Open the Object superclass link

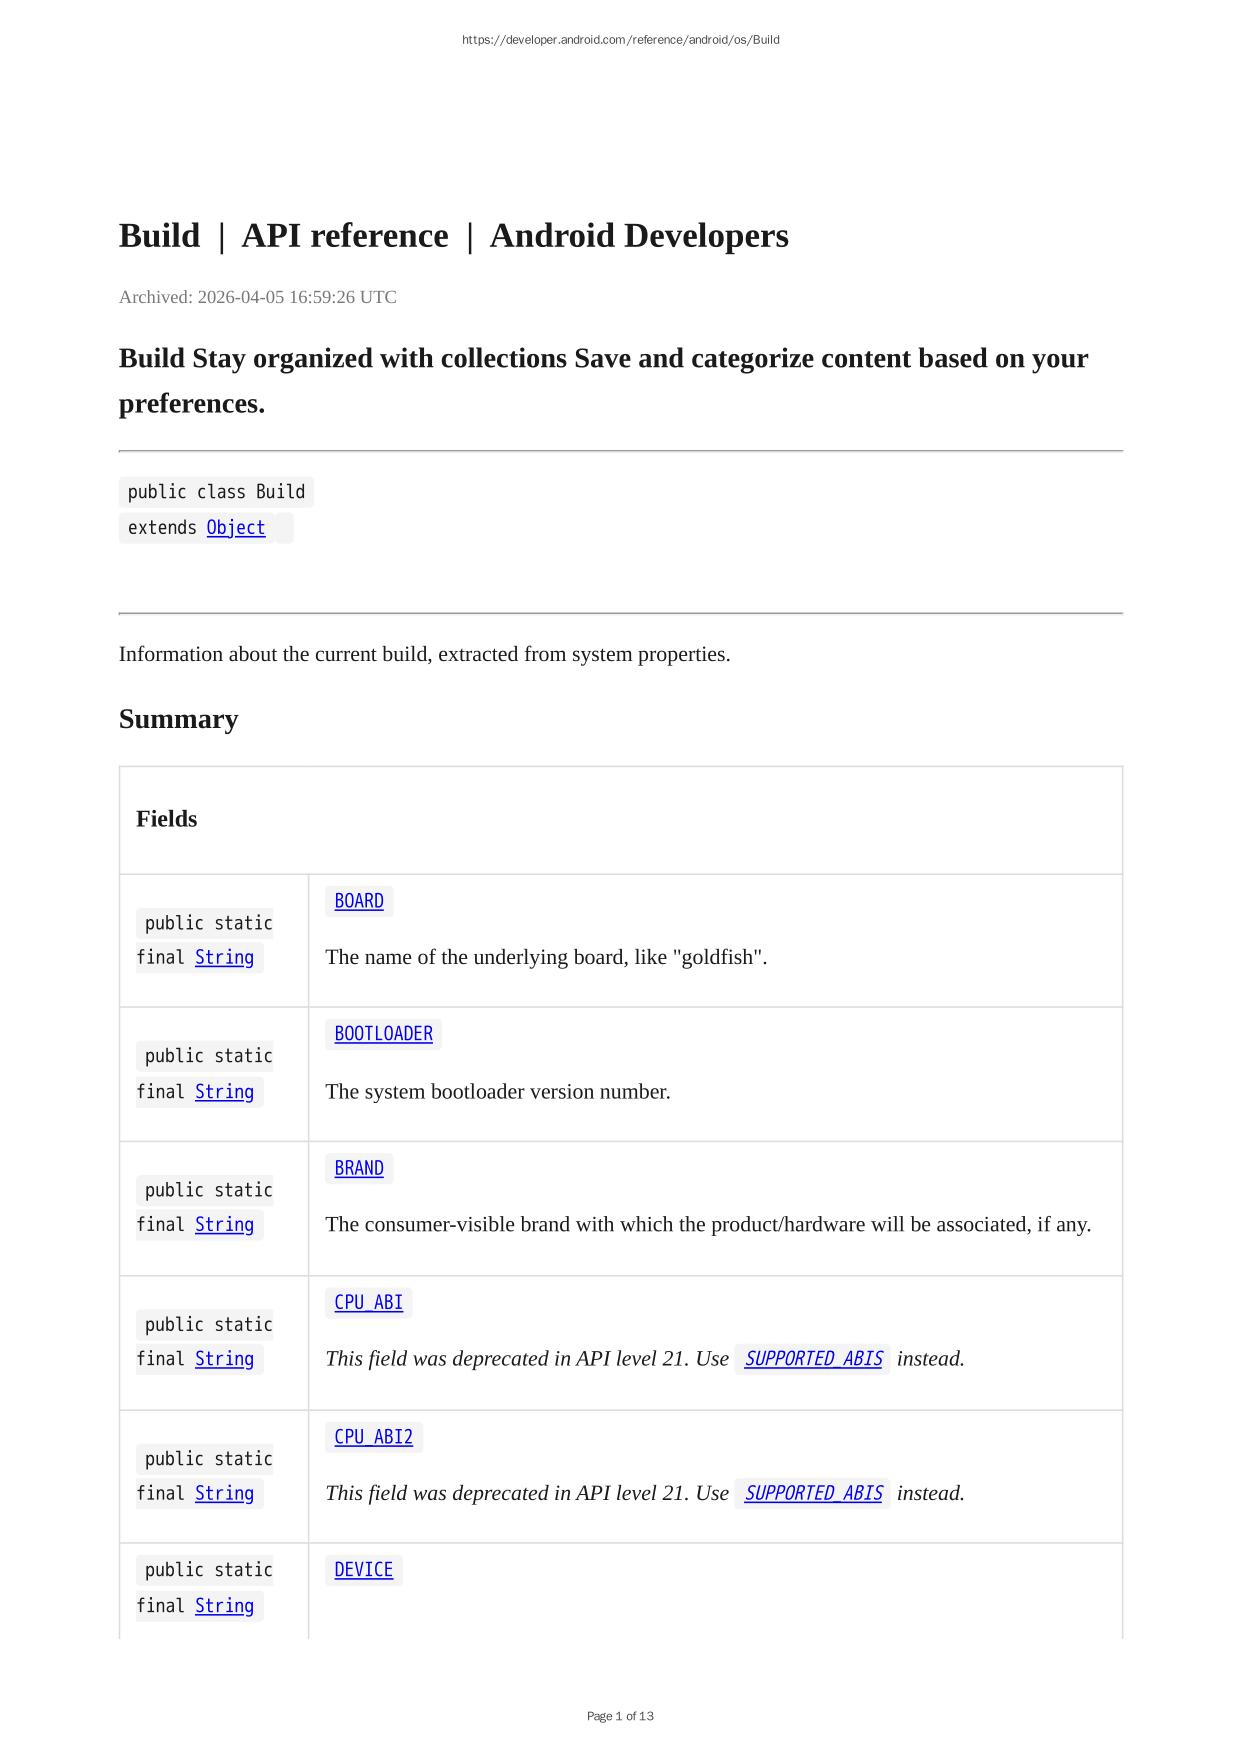(236, 528)
